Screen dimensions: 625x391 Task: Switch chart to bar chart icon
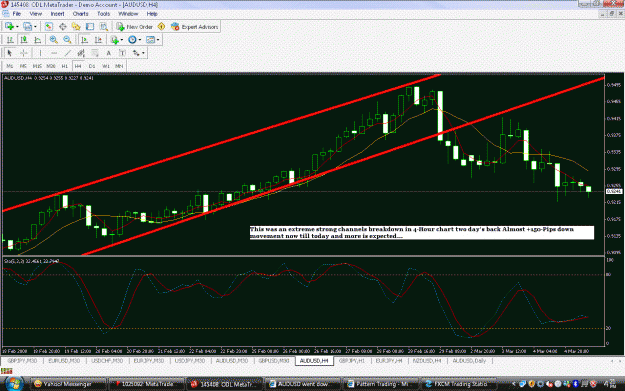pos(10,40)
